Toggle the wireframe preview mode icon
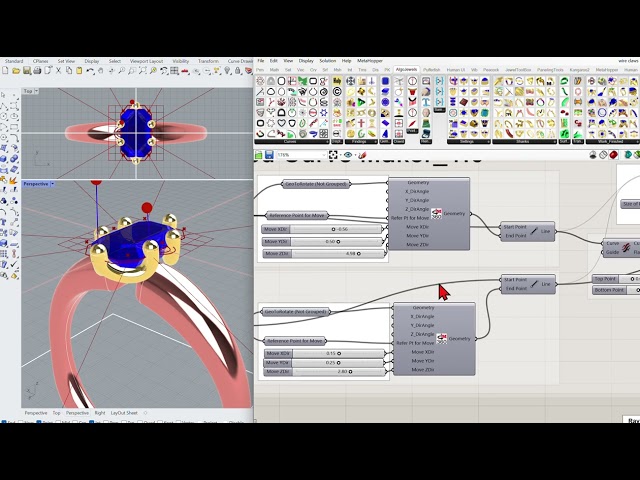 pyautogui.click(x=603, y=155)
